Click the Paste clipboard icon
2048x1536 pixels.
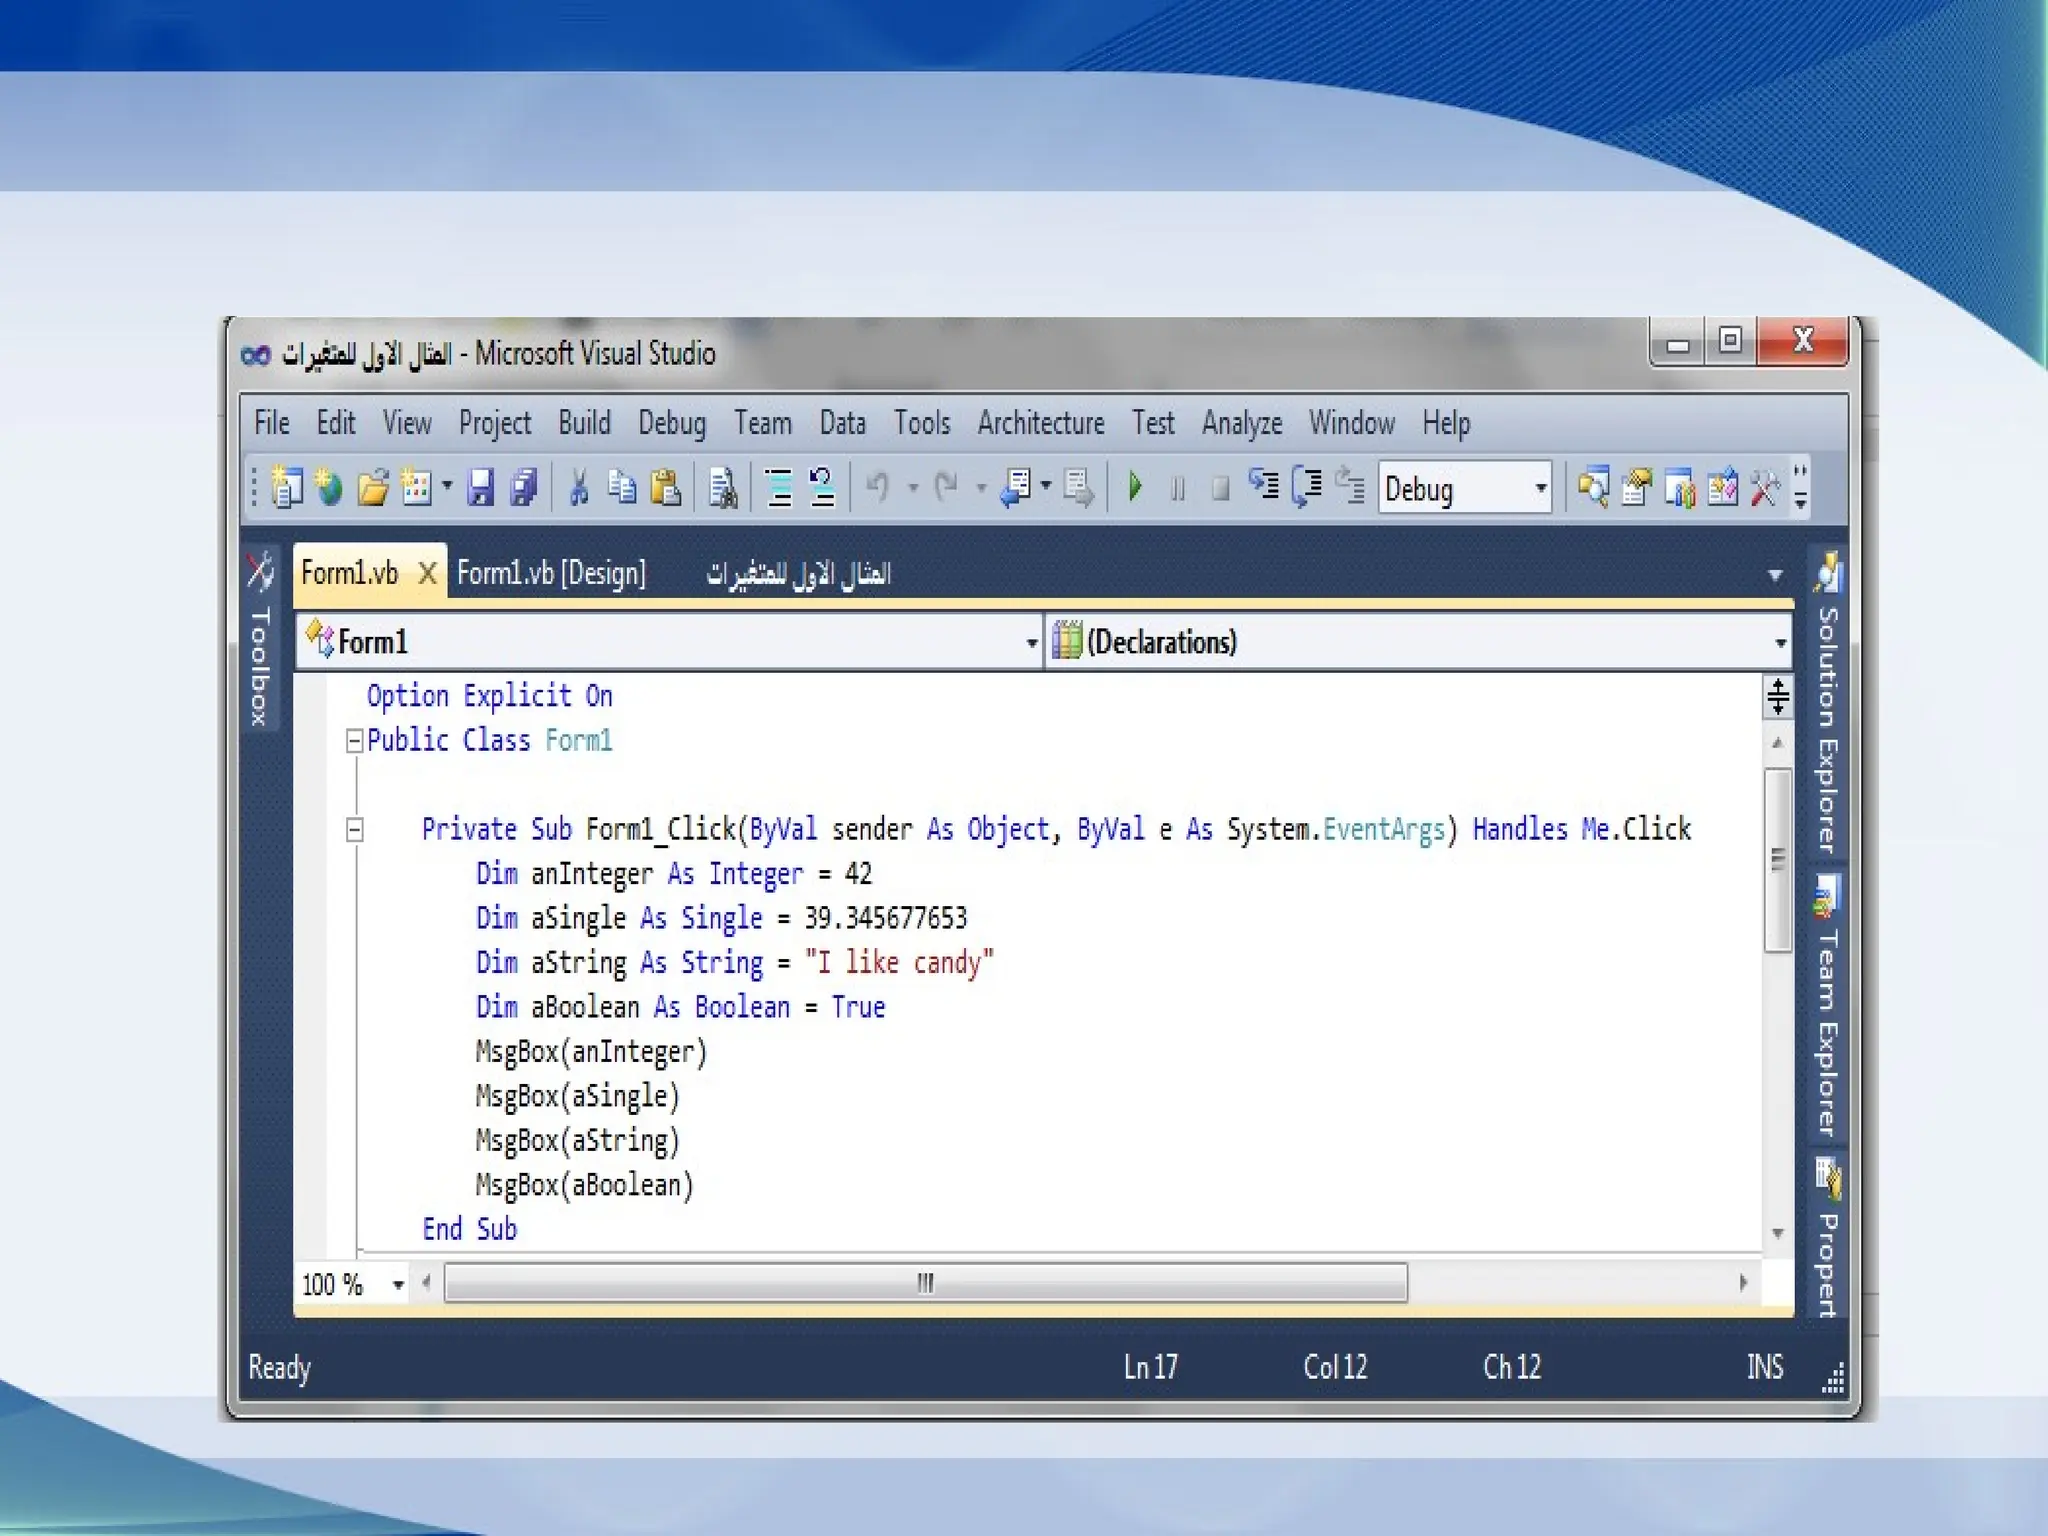coord(665,488)
